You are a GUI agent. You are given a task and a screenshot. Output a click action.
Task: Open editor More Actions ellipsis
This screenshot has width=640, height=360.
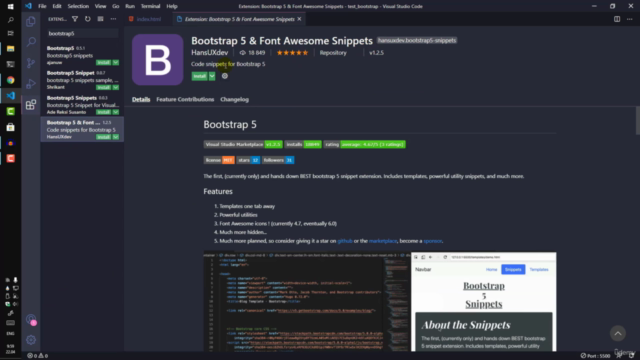(x=629, y=19)
